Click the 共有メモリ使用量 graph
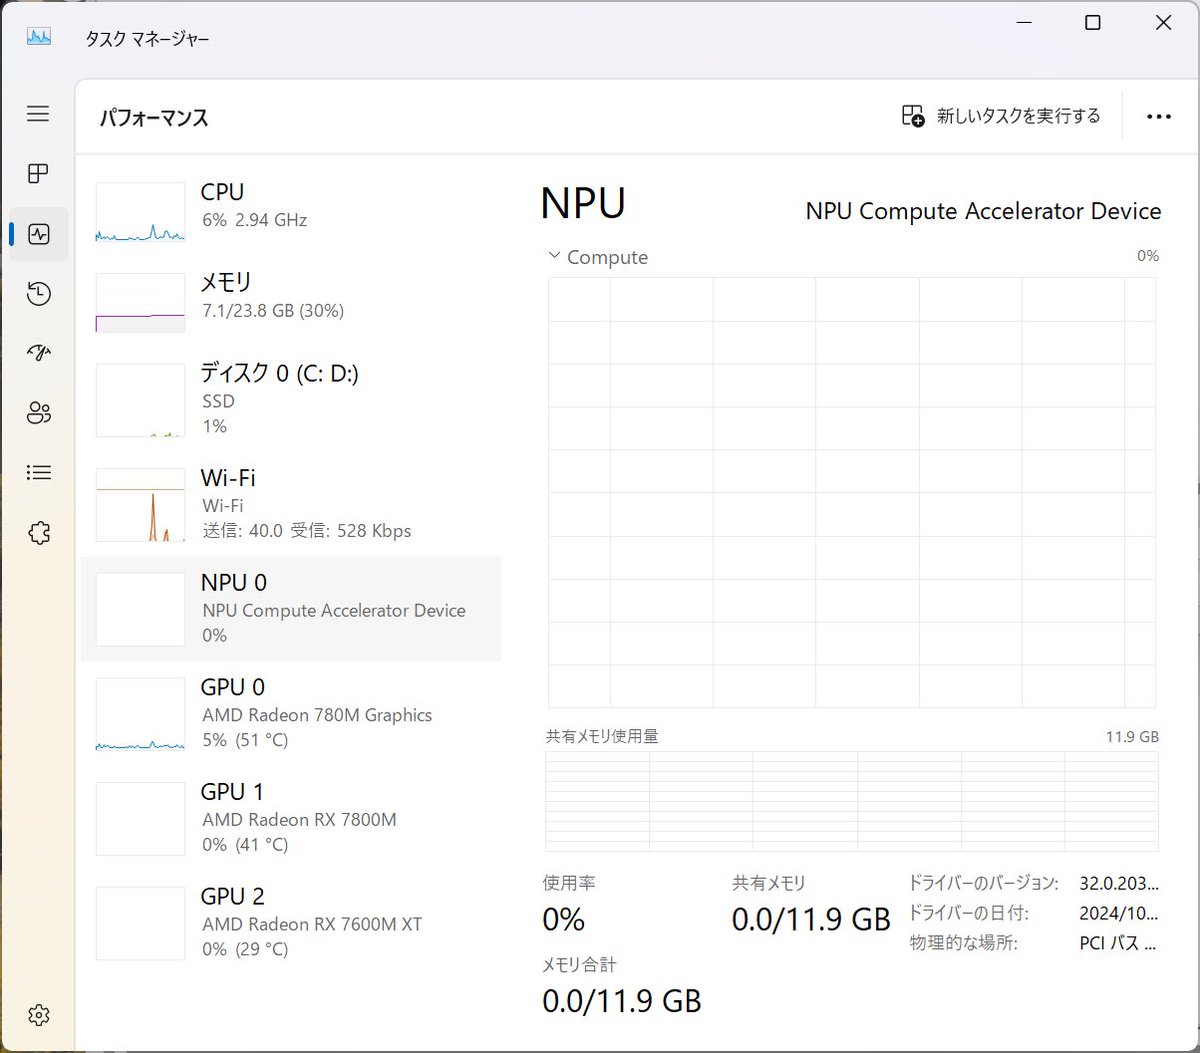Image resolution: width=1200 pixels, height=1053 pixels. pyautogui.click(x=852, y=801)
